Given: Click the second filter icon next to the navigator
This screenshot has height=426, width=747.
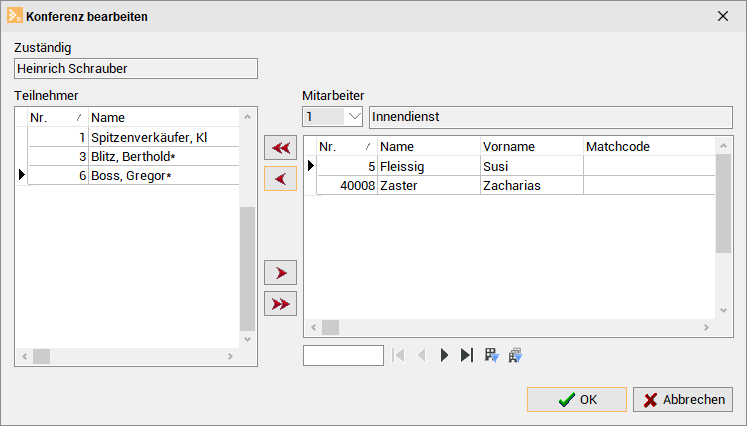Looking at the screenshot, I should 515,355.
